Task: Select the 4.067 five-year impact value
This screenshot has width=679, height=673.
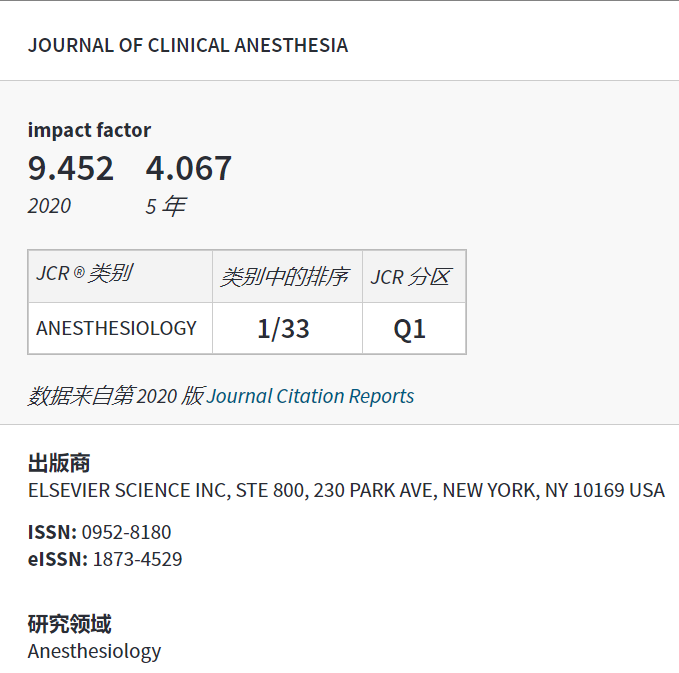Action: coord(189,168)
